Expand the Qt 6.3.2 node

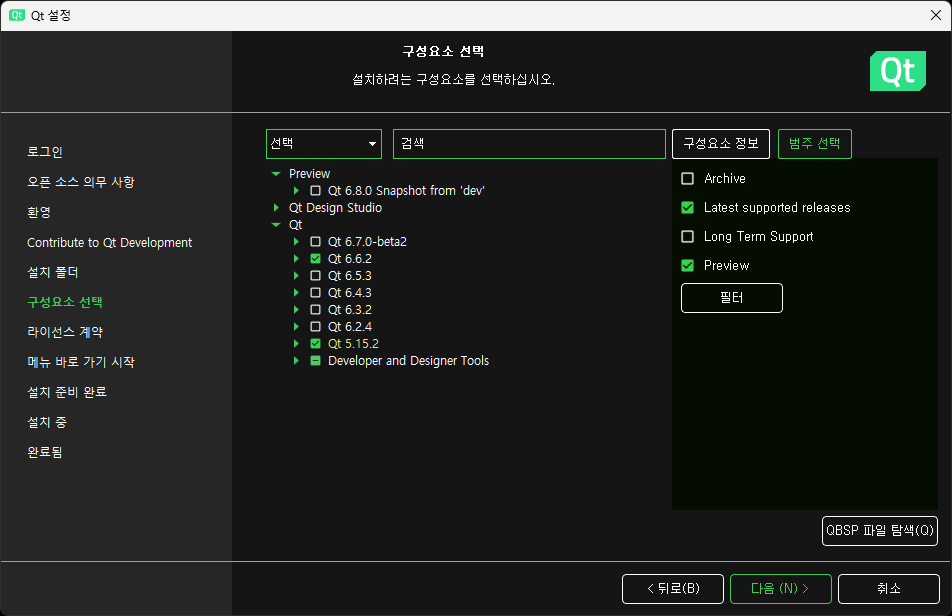(x=296, y=310)
